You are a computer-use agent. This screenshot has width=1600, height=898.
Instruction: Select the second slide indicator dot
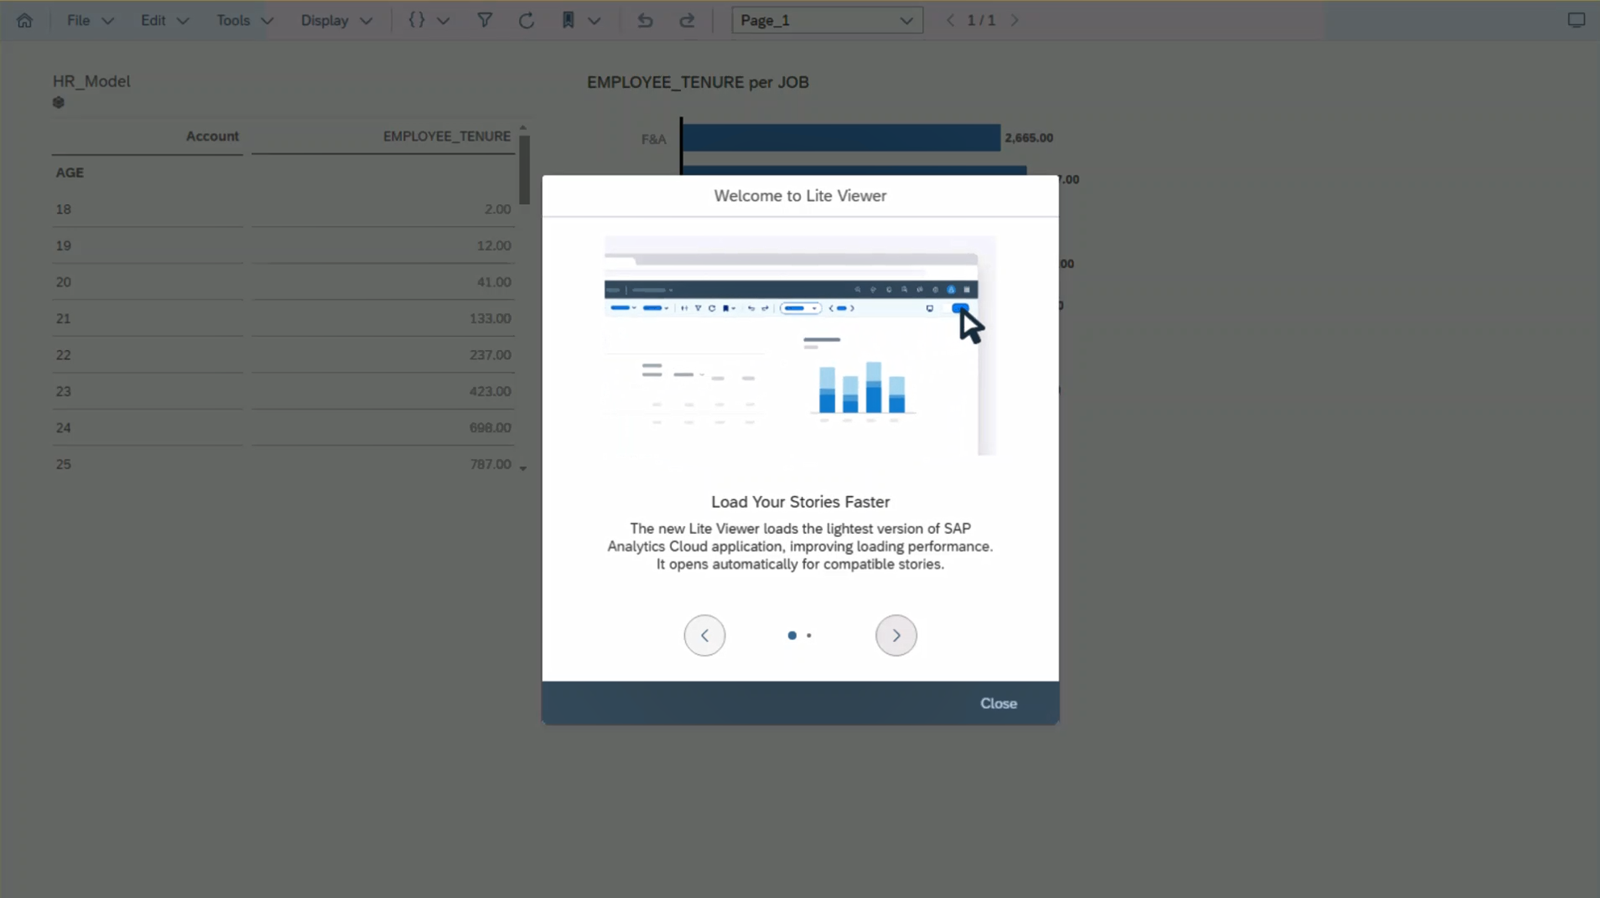(x=809, y=635)
